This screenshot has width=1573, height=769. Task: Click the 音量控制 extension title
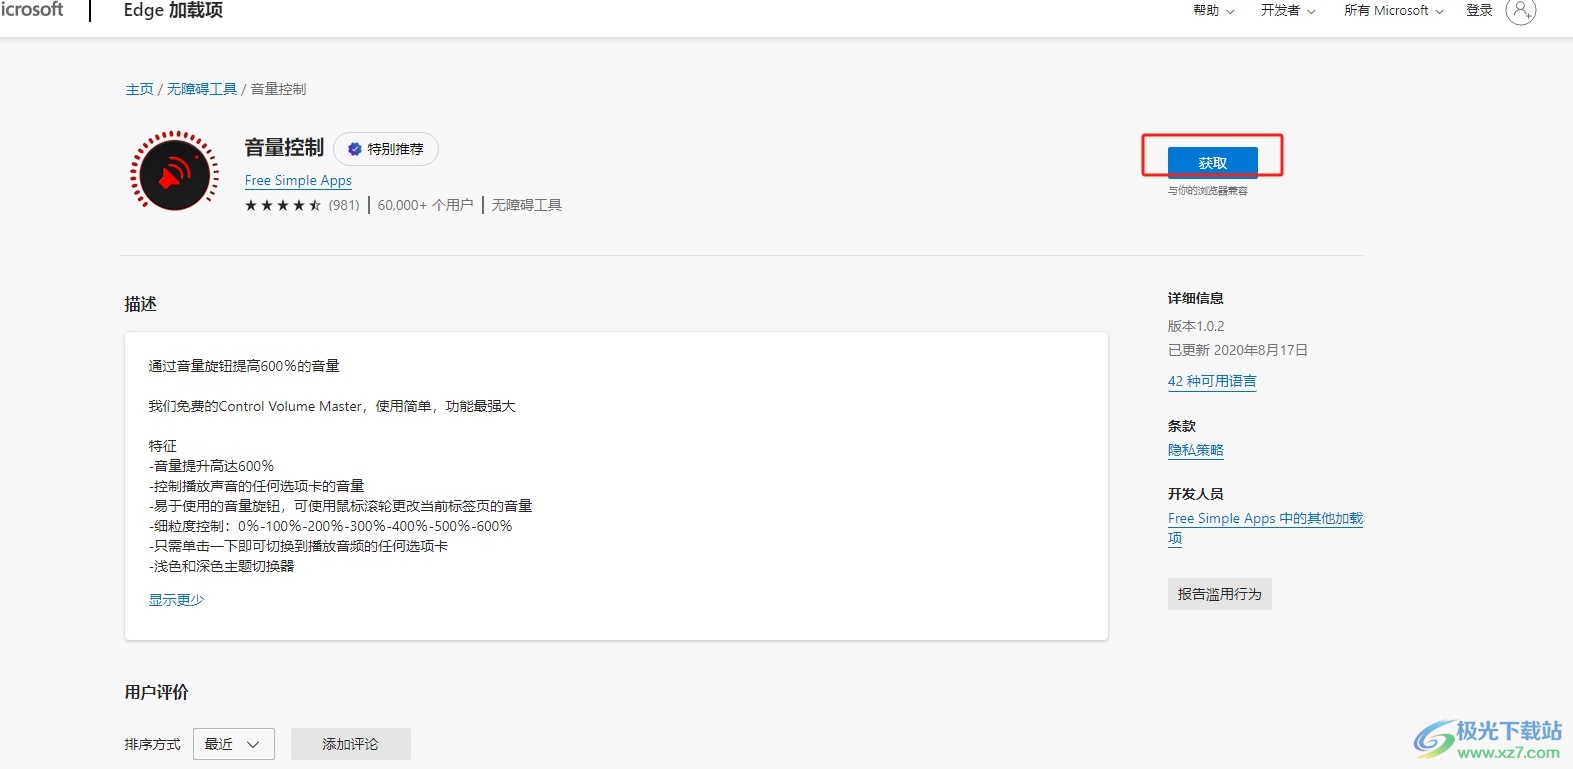pos(285,148)
